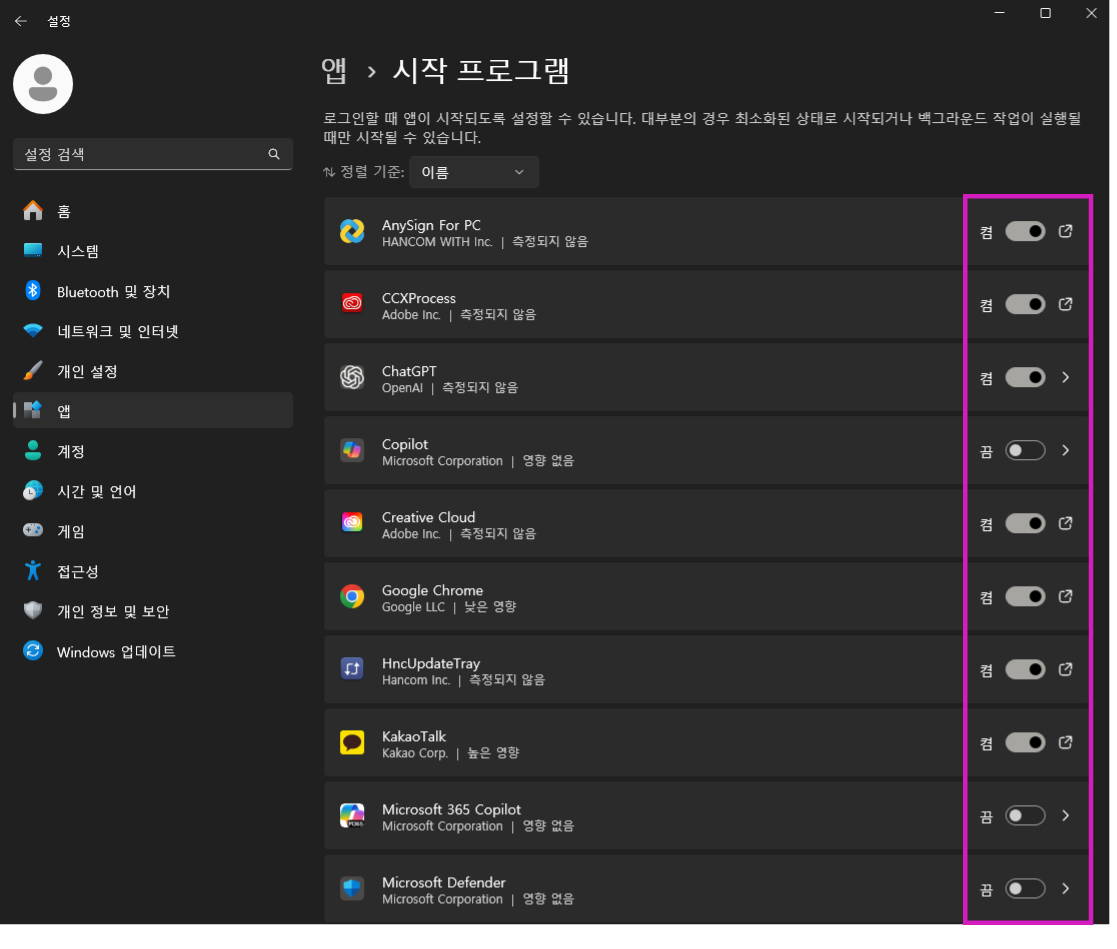1117x949 pixels.
Task: Expand Microsoft Defender row chevron
Action: [1066, 888]
